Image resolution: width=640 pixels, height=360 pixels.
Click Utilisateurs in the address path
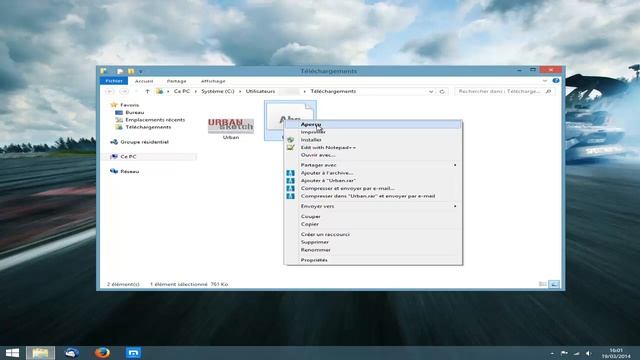[260, 91]
